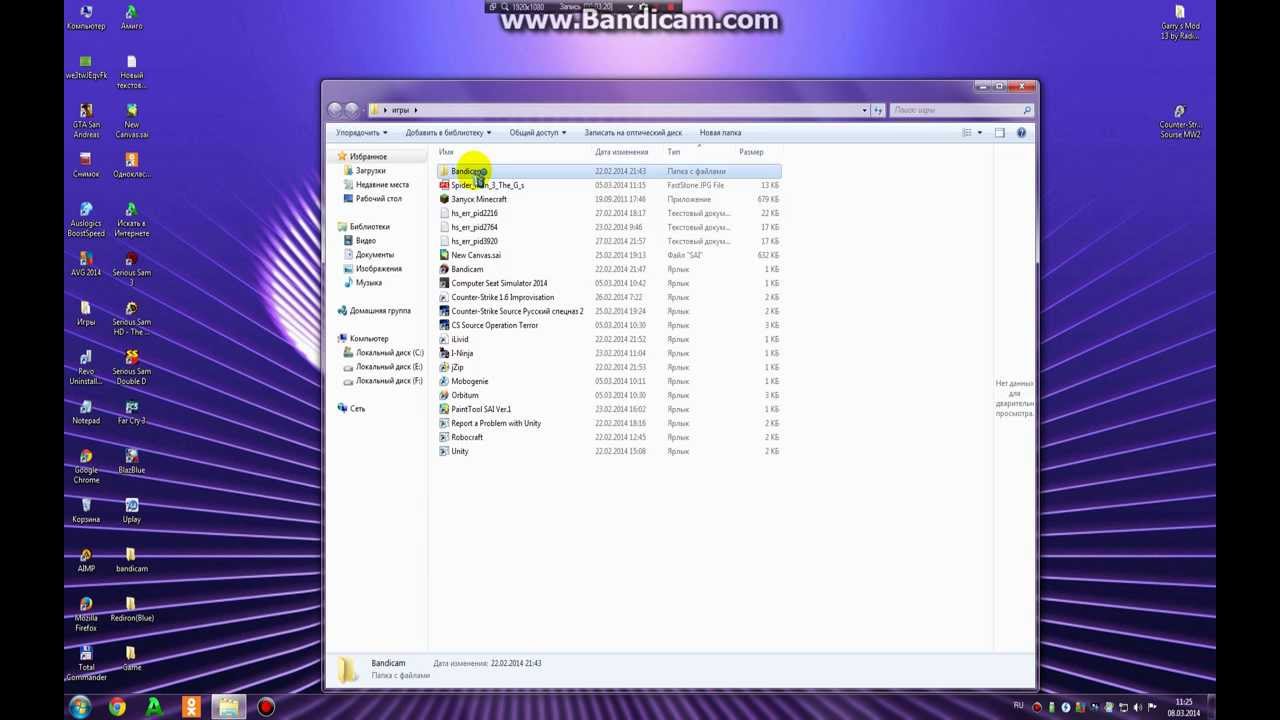The height and width of the screenshot is (720, 1280).
Task: Click the change view icon
Action: [x=966, y=132]
